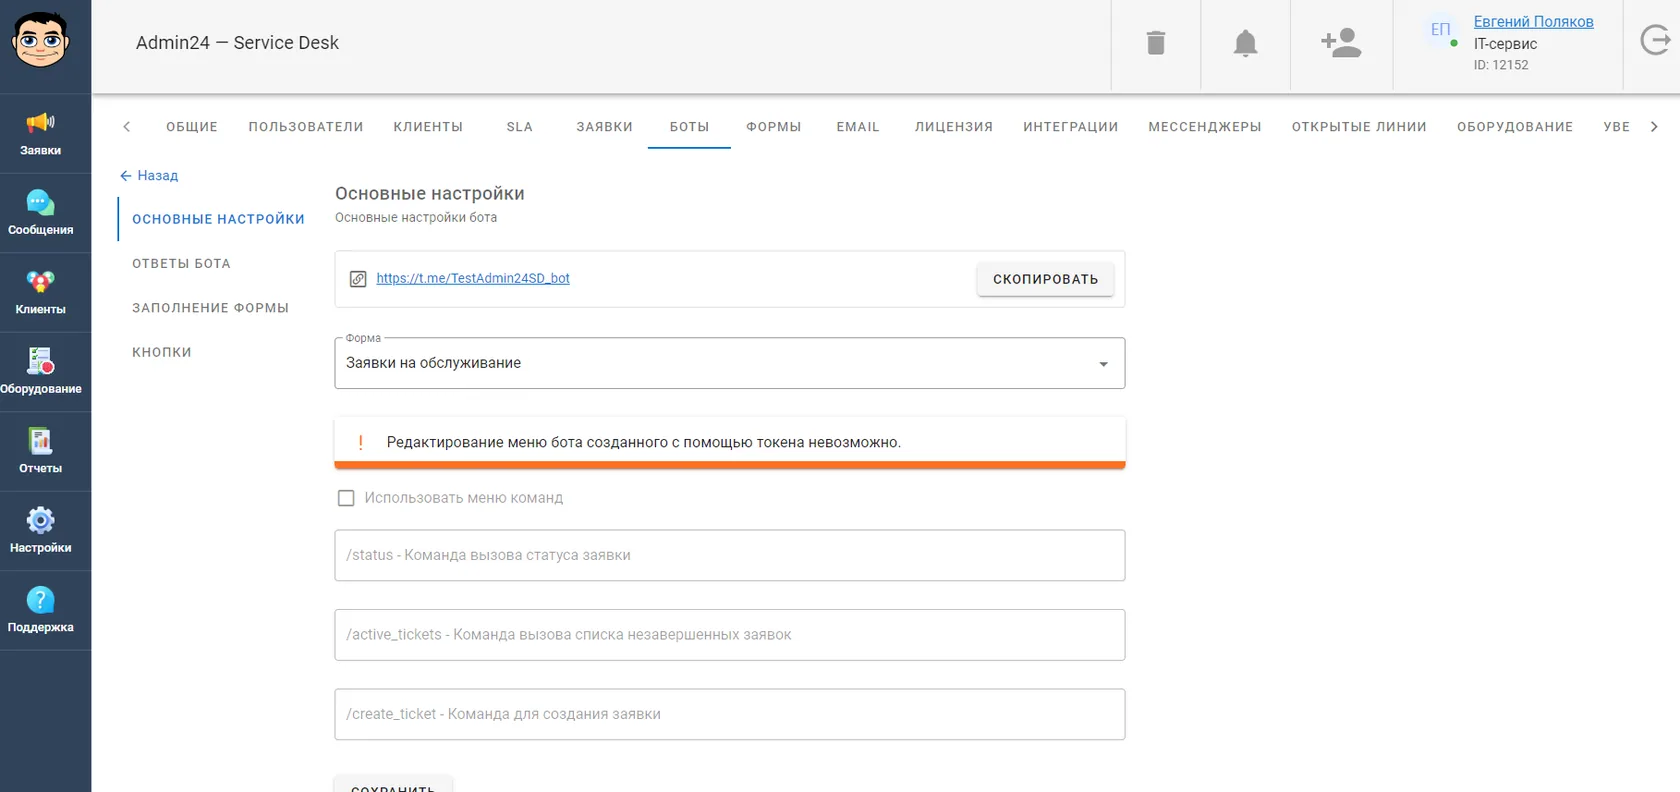Switch to the Email tab
Viewport: 1680px width, 792px height.
(858, 127)
